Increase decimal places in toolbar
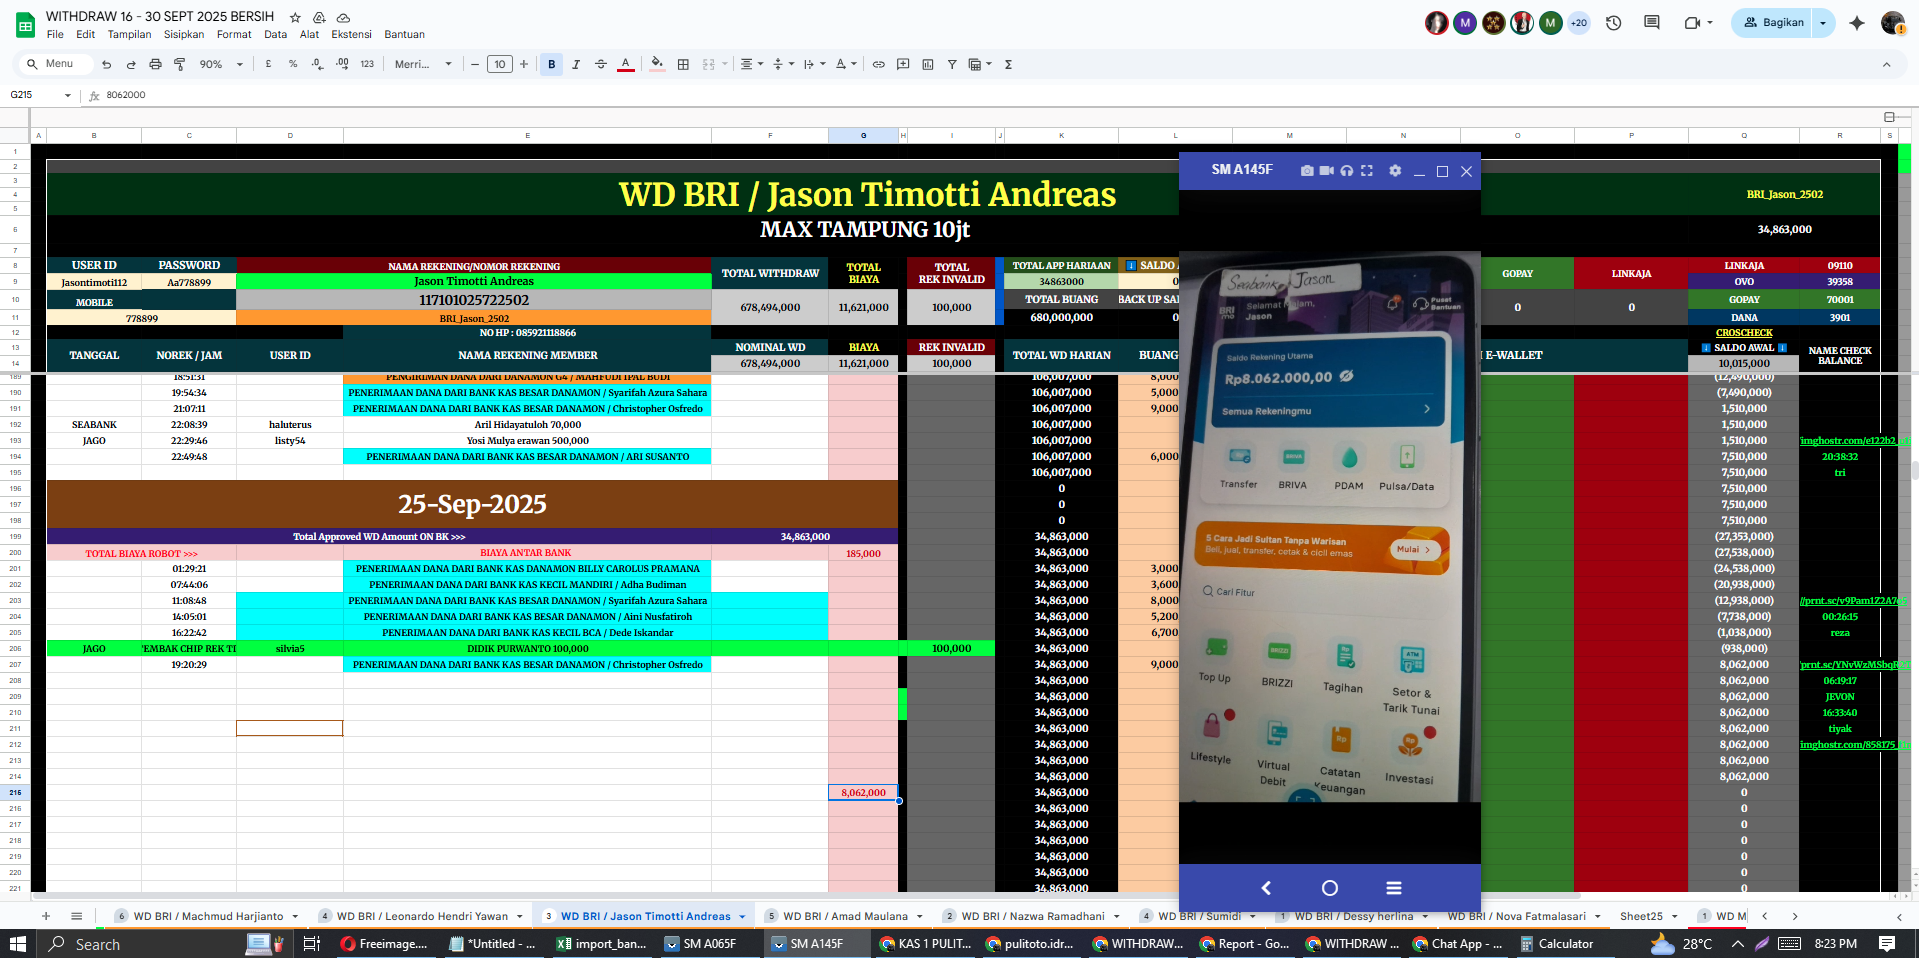 coord(342,64)
